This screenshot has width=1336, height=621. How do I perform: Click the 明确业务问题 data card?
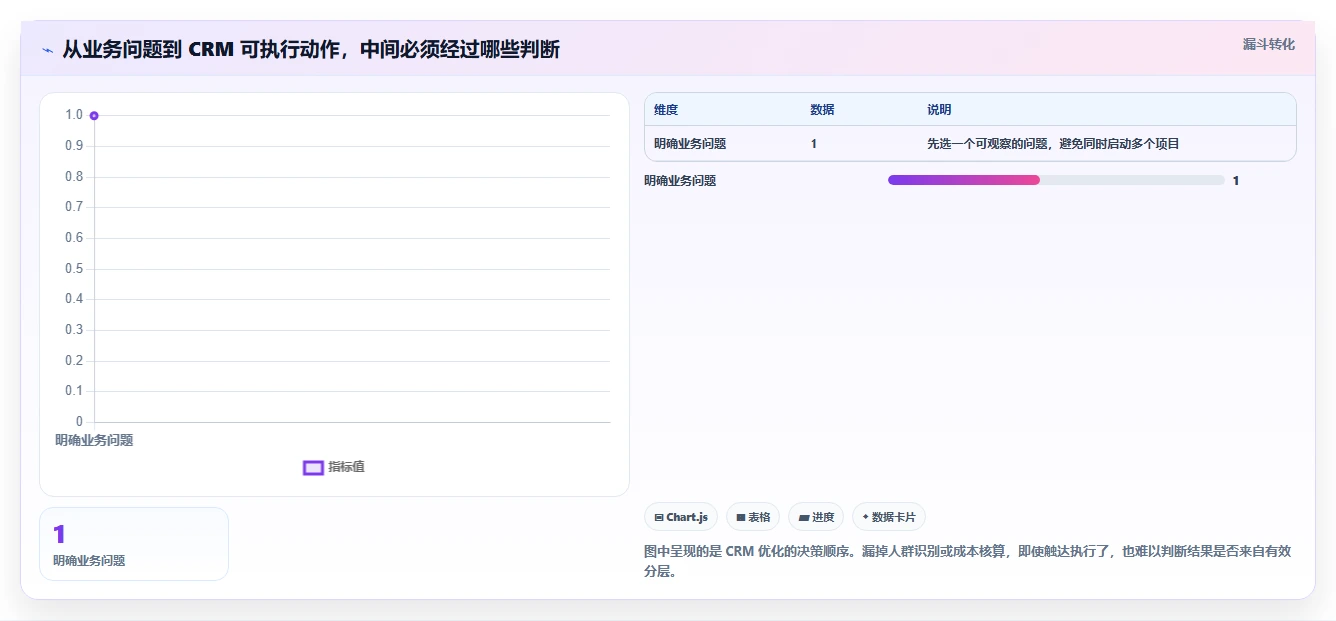(x=134, y=544)
